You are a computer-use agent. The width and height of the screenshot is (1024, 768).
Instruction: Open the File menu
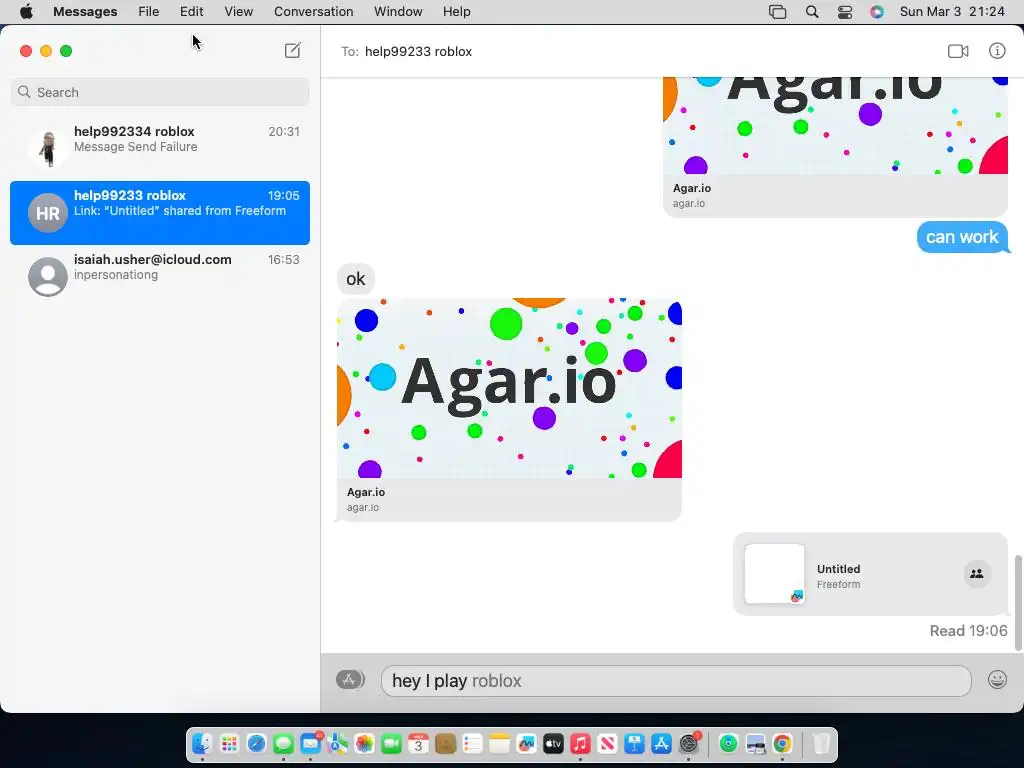[148, 12]
